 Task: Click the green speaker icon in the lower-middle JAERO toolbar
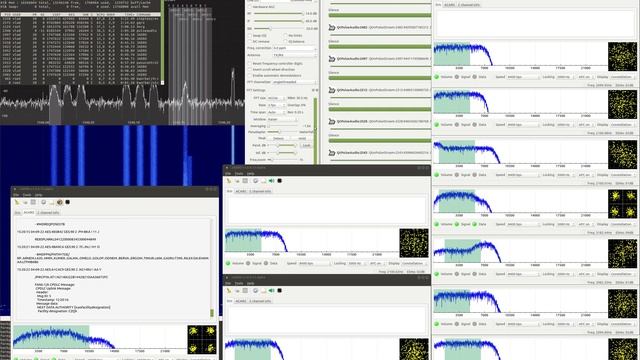point(271,291)
